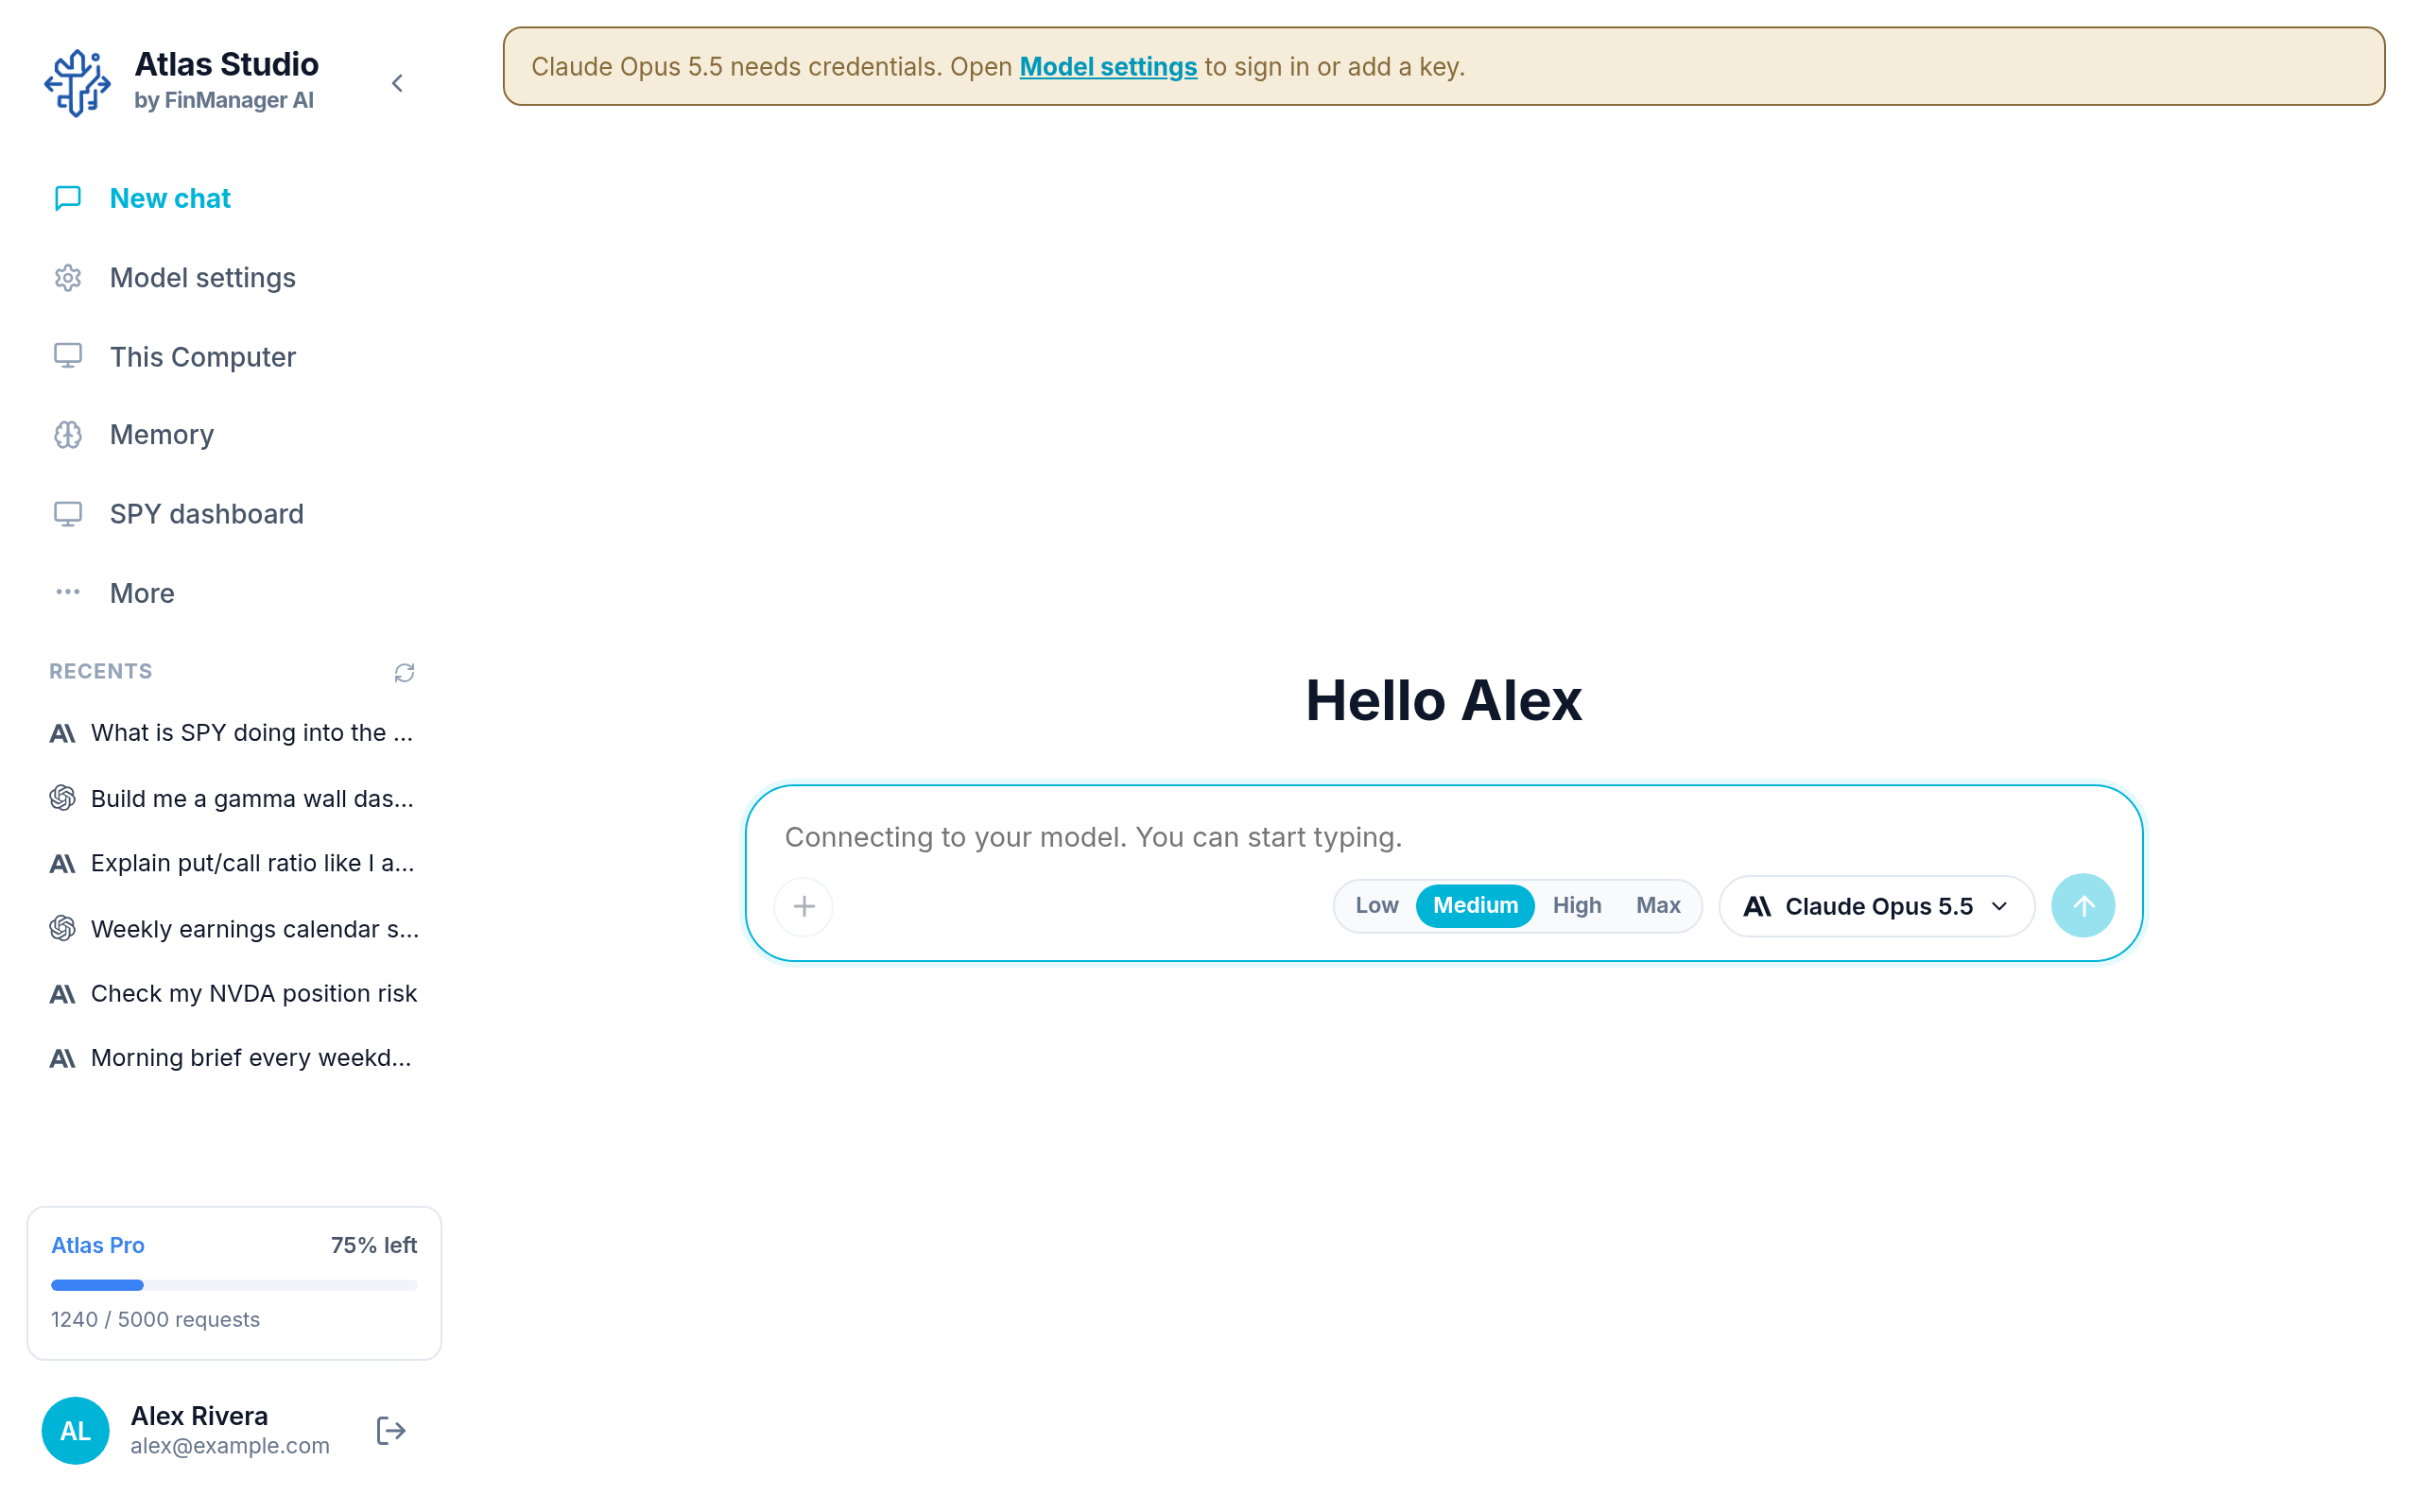Click the three-dots icon beside More

click(x=68, y=592)
